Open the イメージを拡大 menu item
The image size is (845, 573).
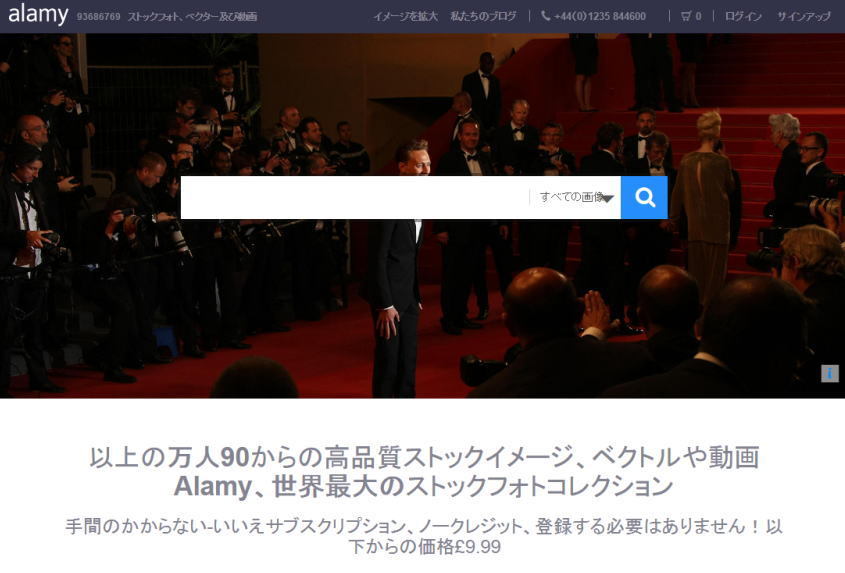(405, 16)
